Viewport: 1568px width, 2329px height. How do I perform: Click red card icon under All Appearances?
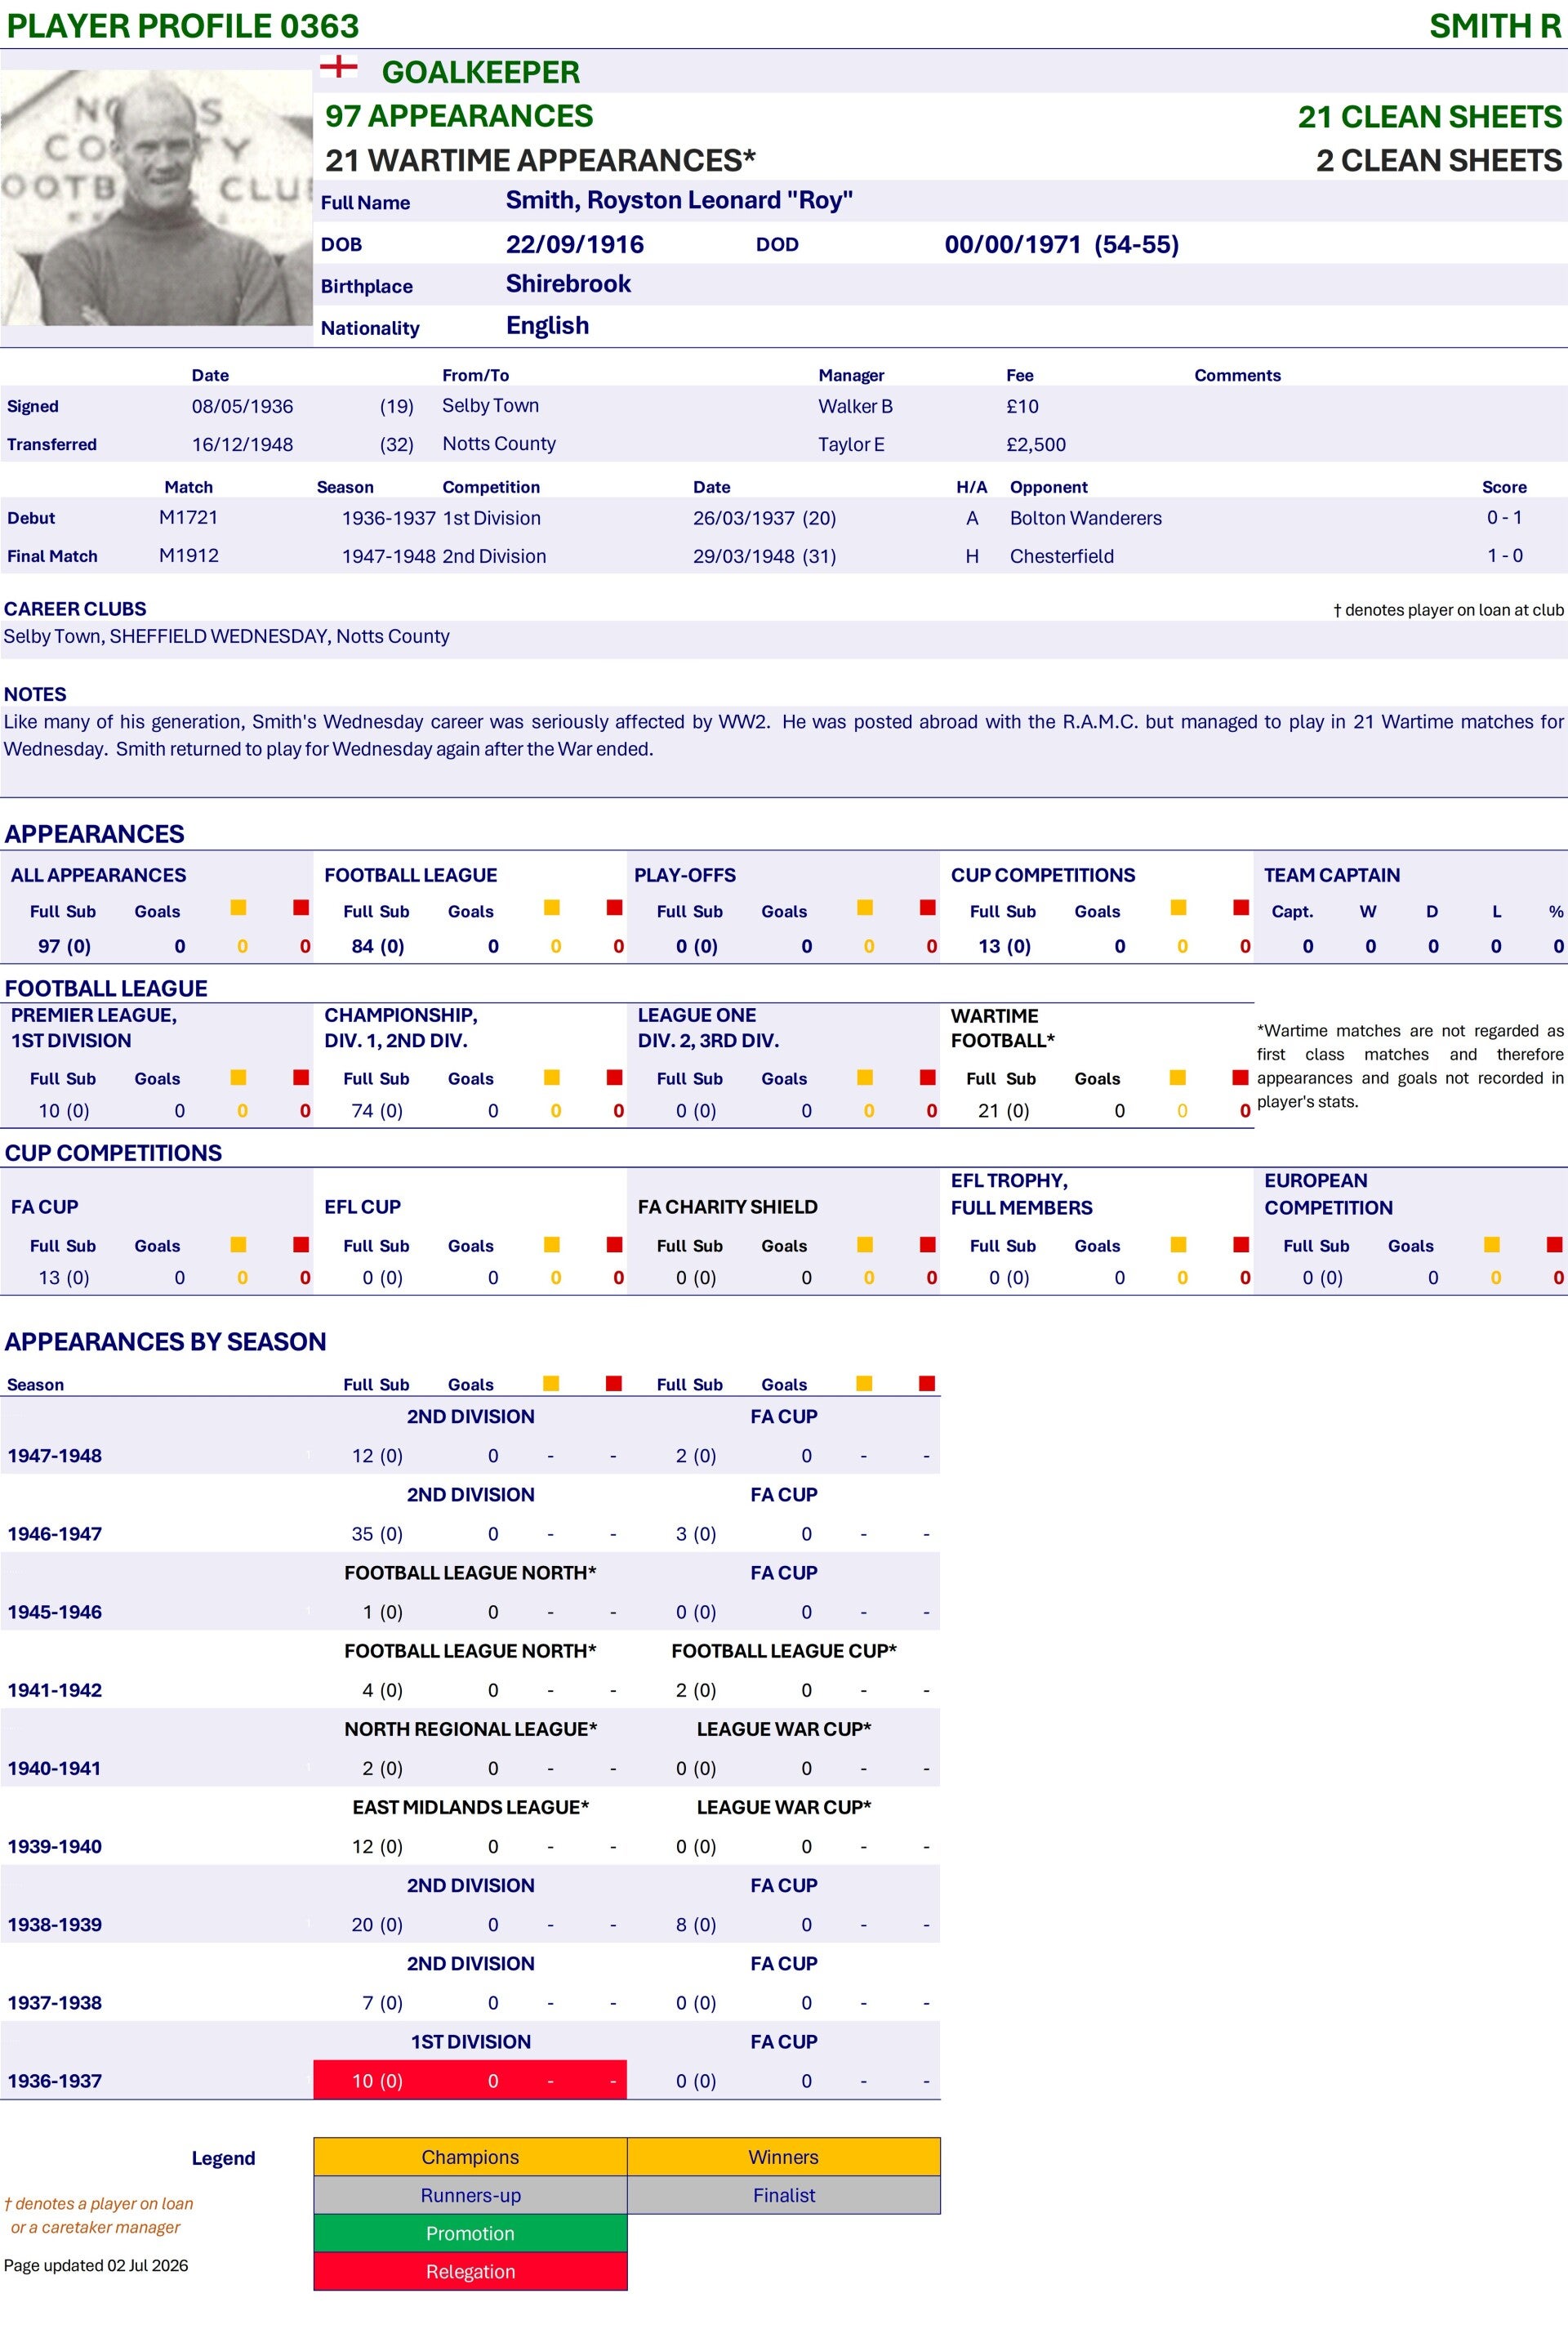point(301,908)
